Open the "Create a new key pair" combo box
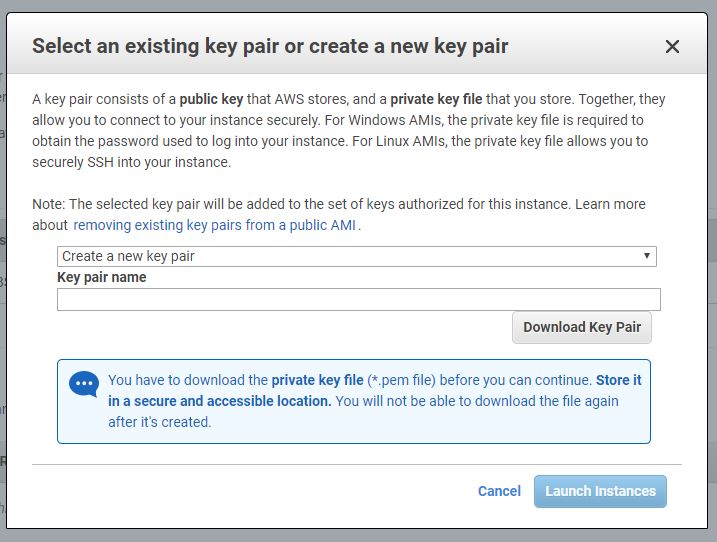 (357, 256)
